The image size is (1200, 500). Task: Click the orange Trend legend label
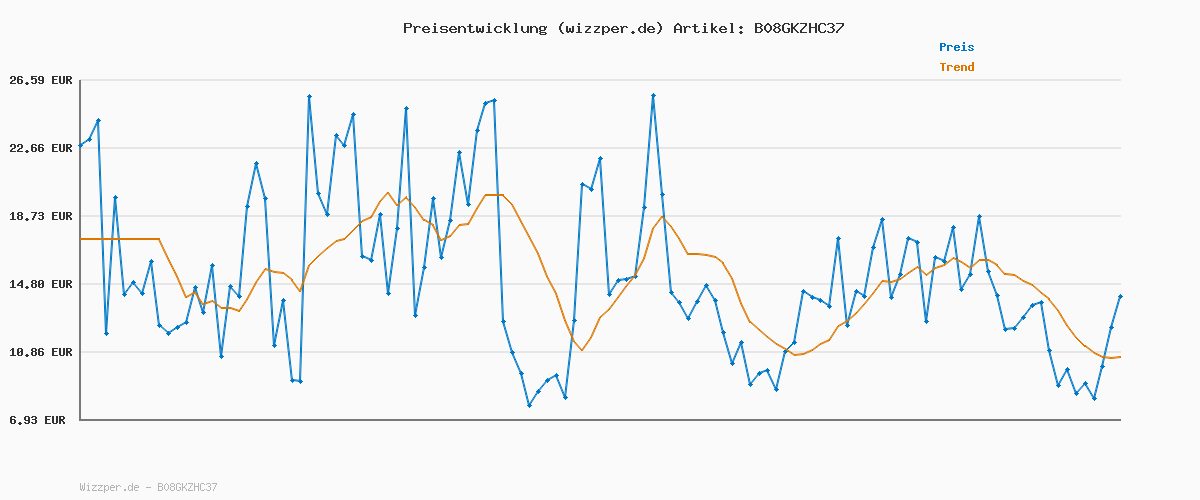click(956, 67)
